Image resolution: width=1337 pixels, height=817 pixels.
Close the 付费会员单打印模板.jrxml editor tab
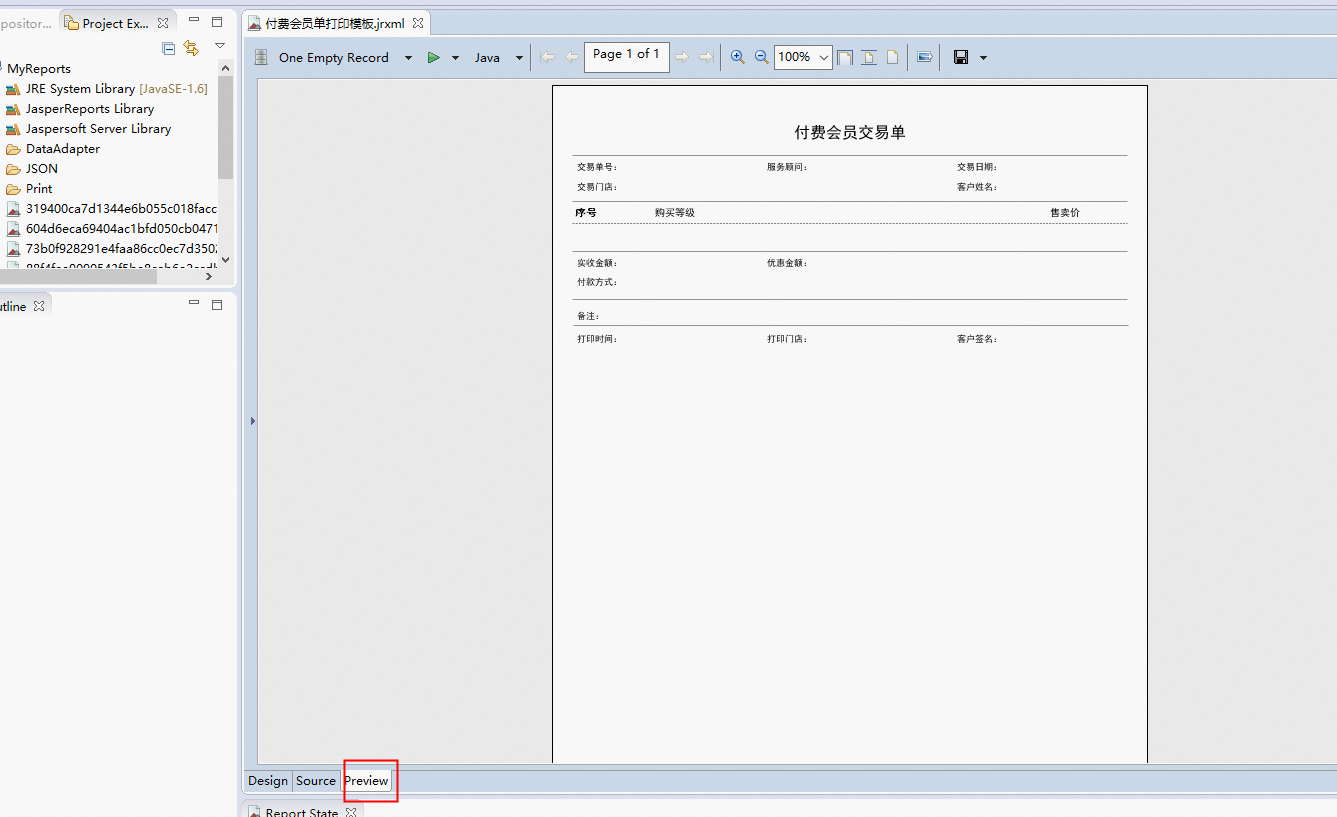(x=418, y=23)
